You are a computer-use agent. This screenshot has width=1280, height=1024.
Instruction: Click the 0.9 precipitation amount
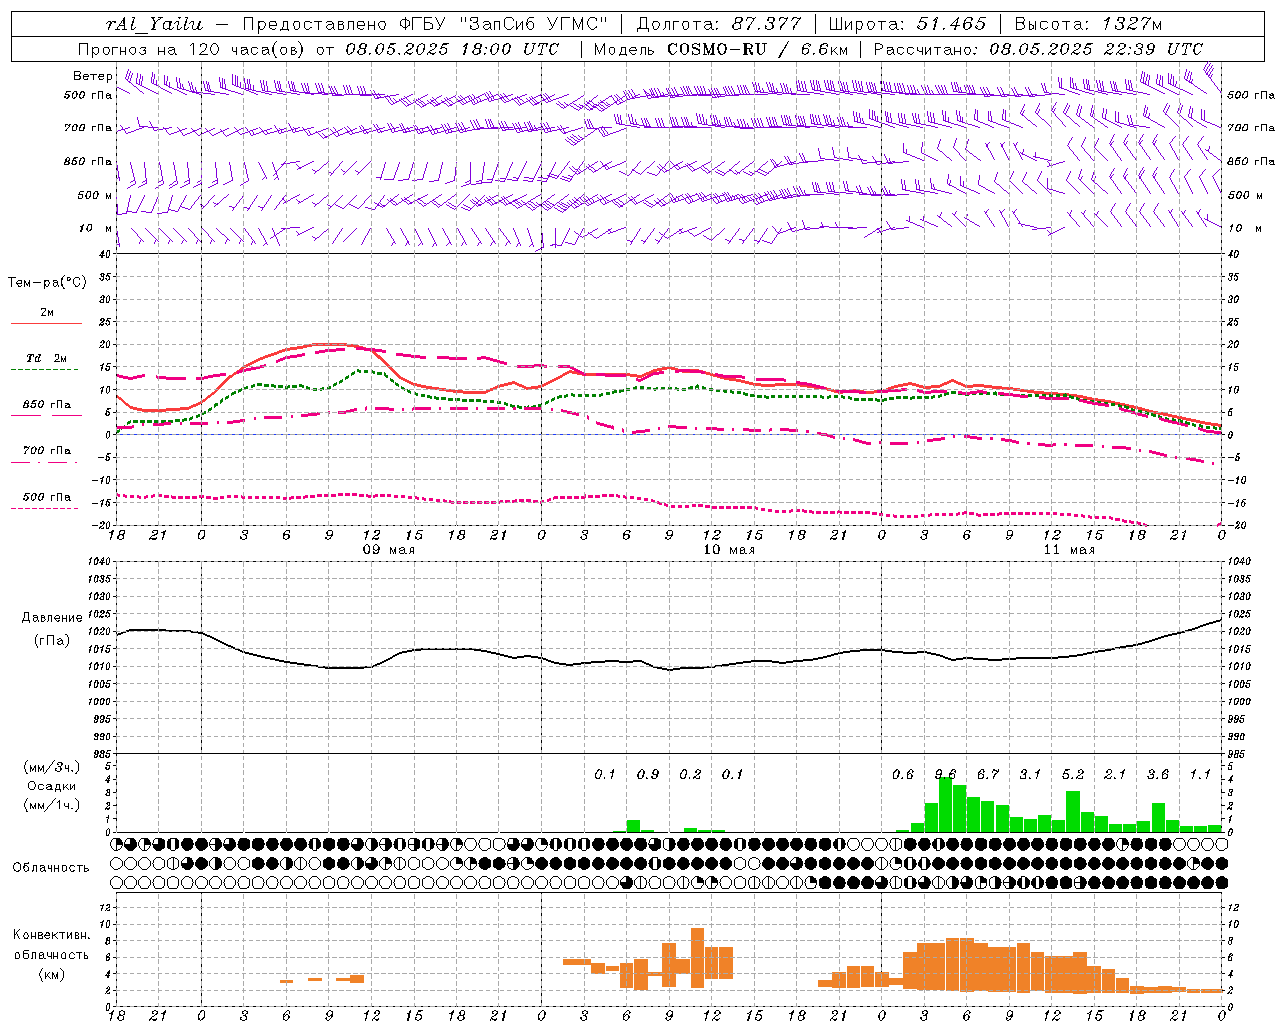click(x=647, y=775)
